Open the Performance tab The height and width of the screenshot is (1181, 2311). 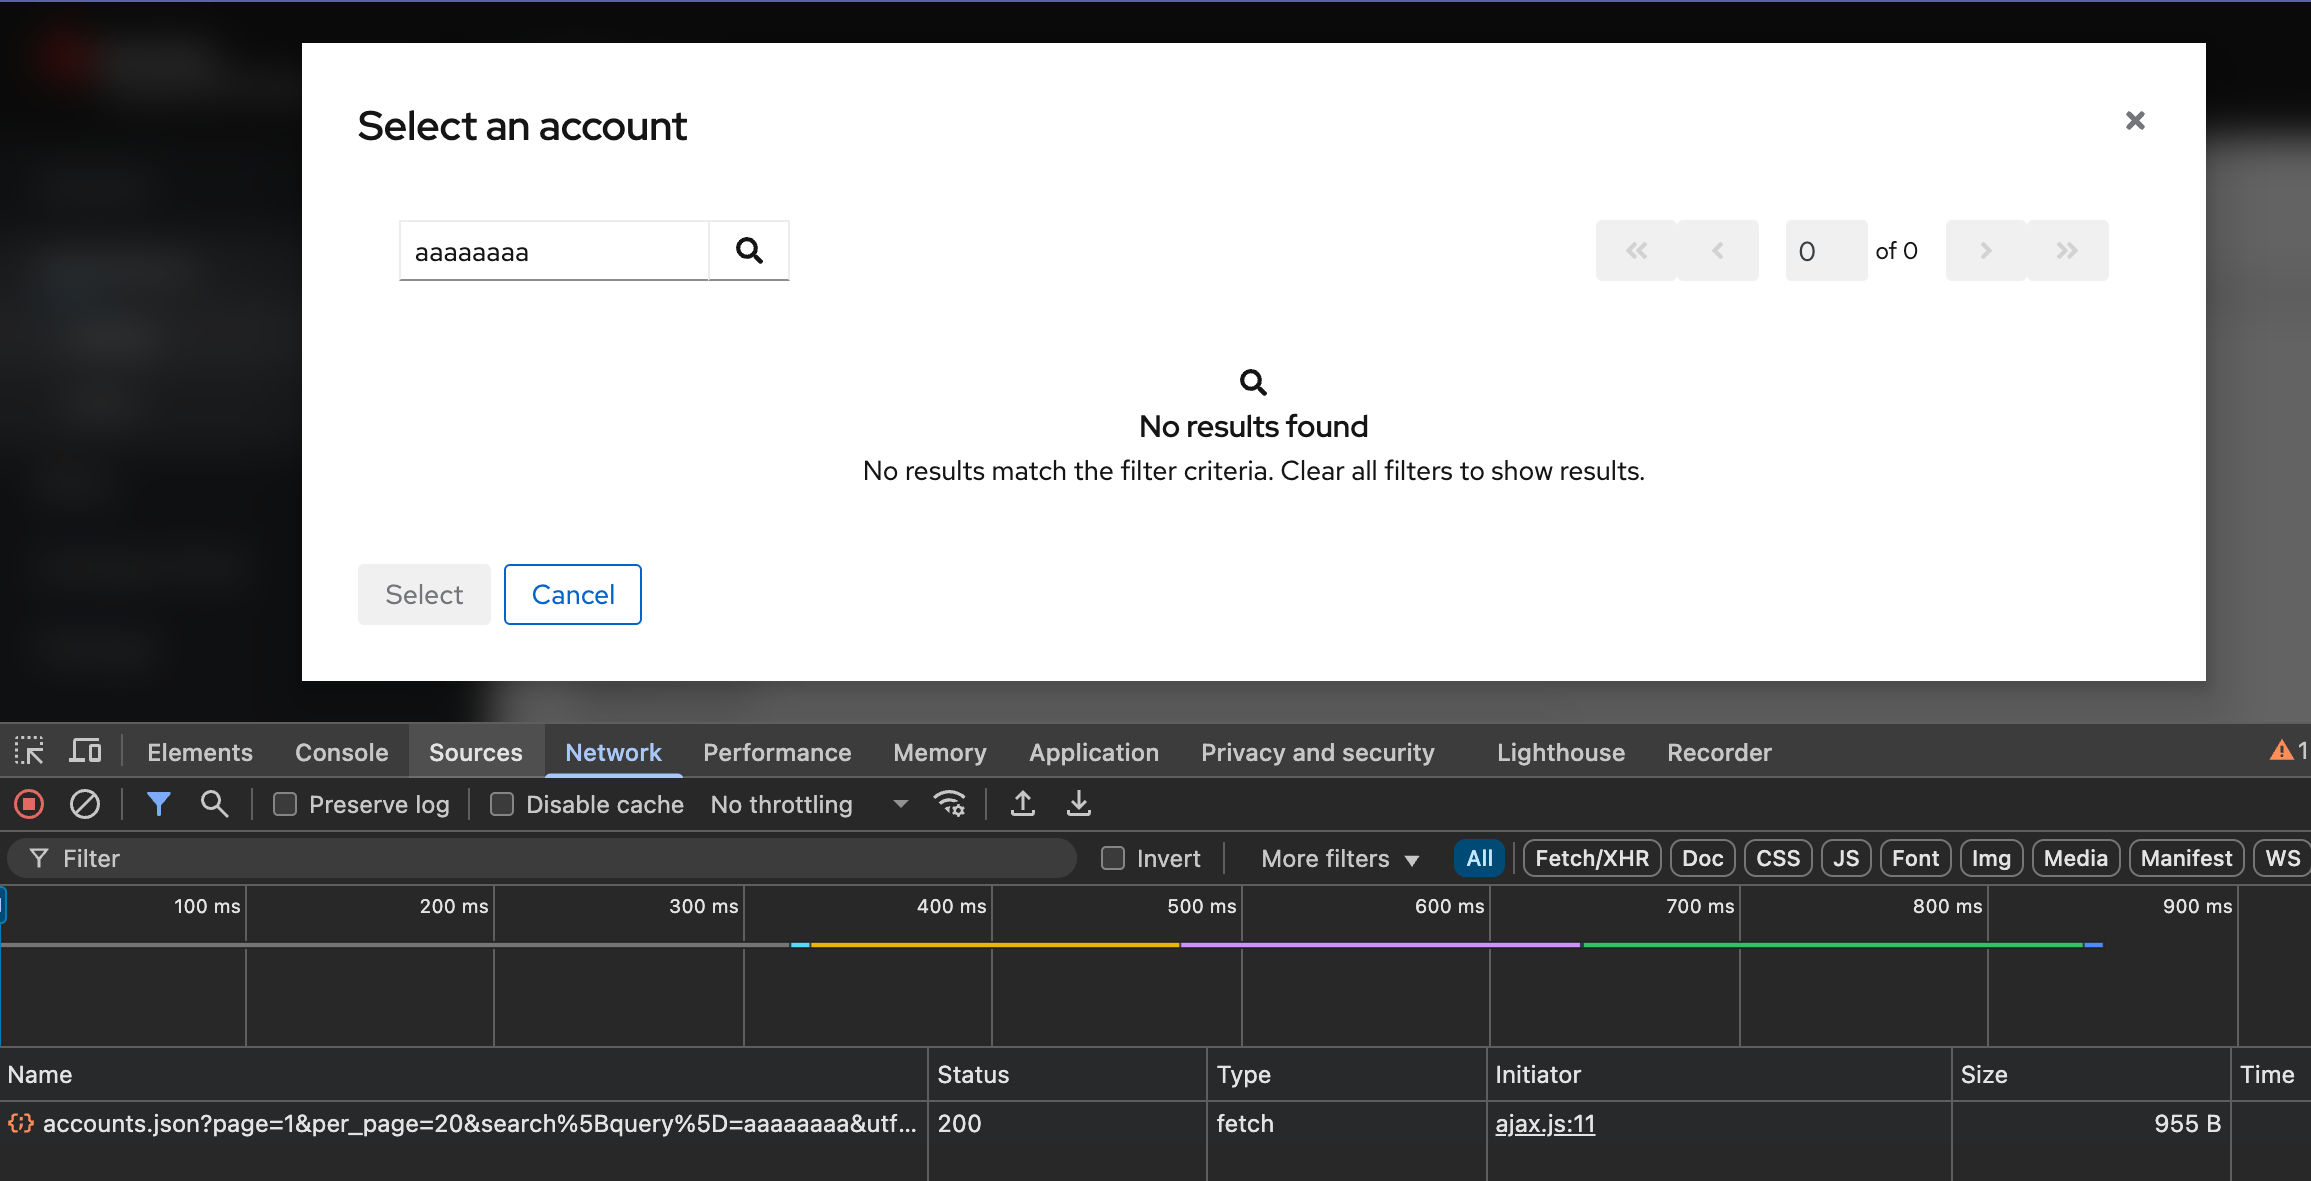(777, 752)
